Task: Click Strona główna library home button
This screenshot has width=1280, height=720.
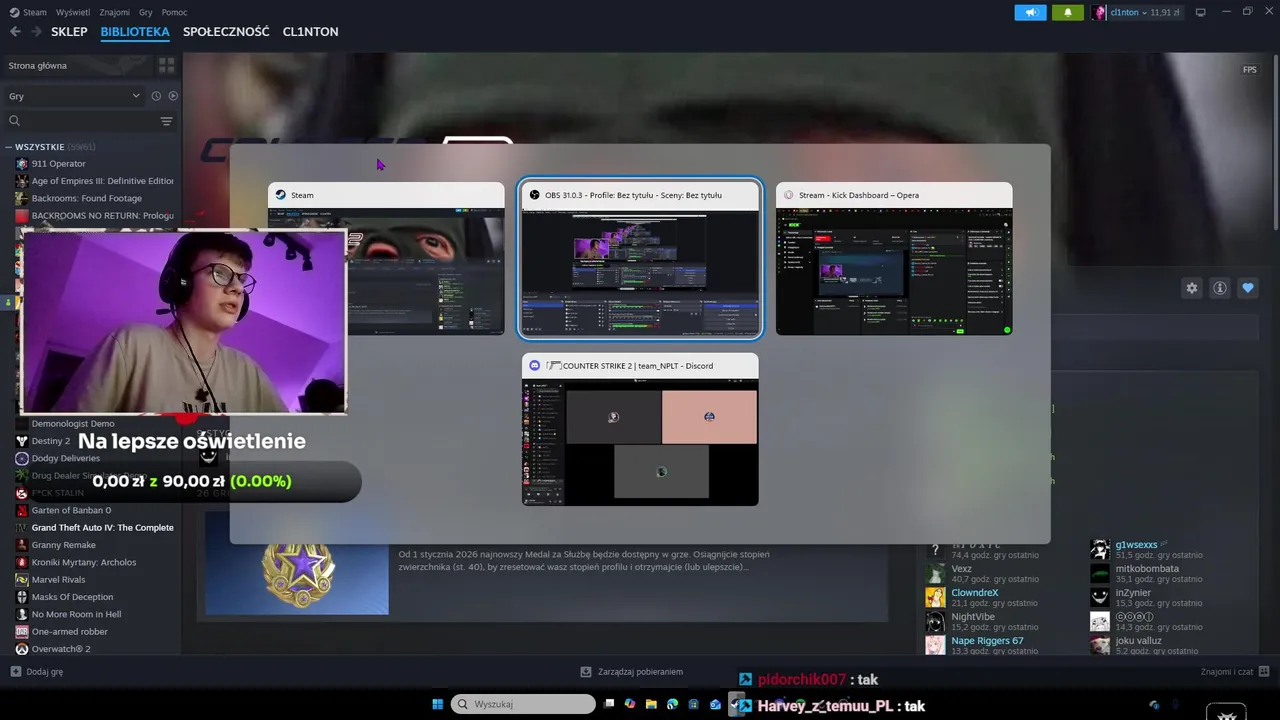Action: tap(78, 65)
